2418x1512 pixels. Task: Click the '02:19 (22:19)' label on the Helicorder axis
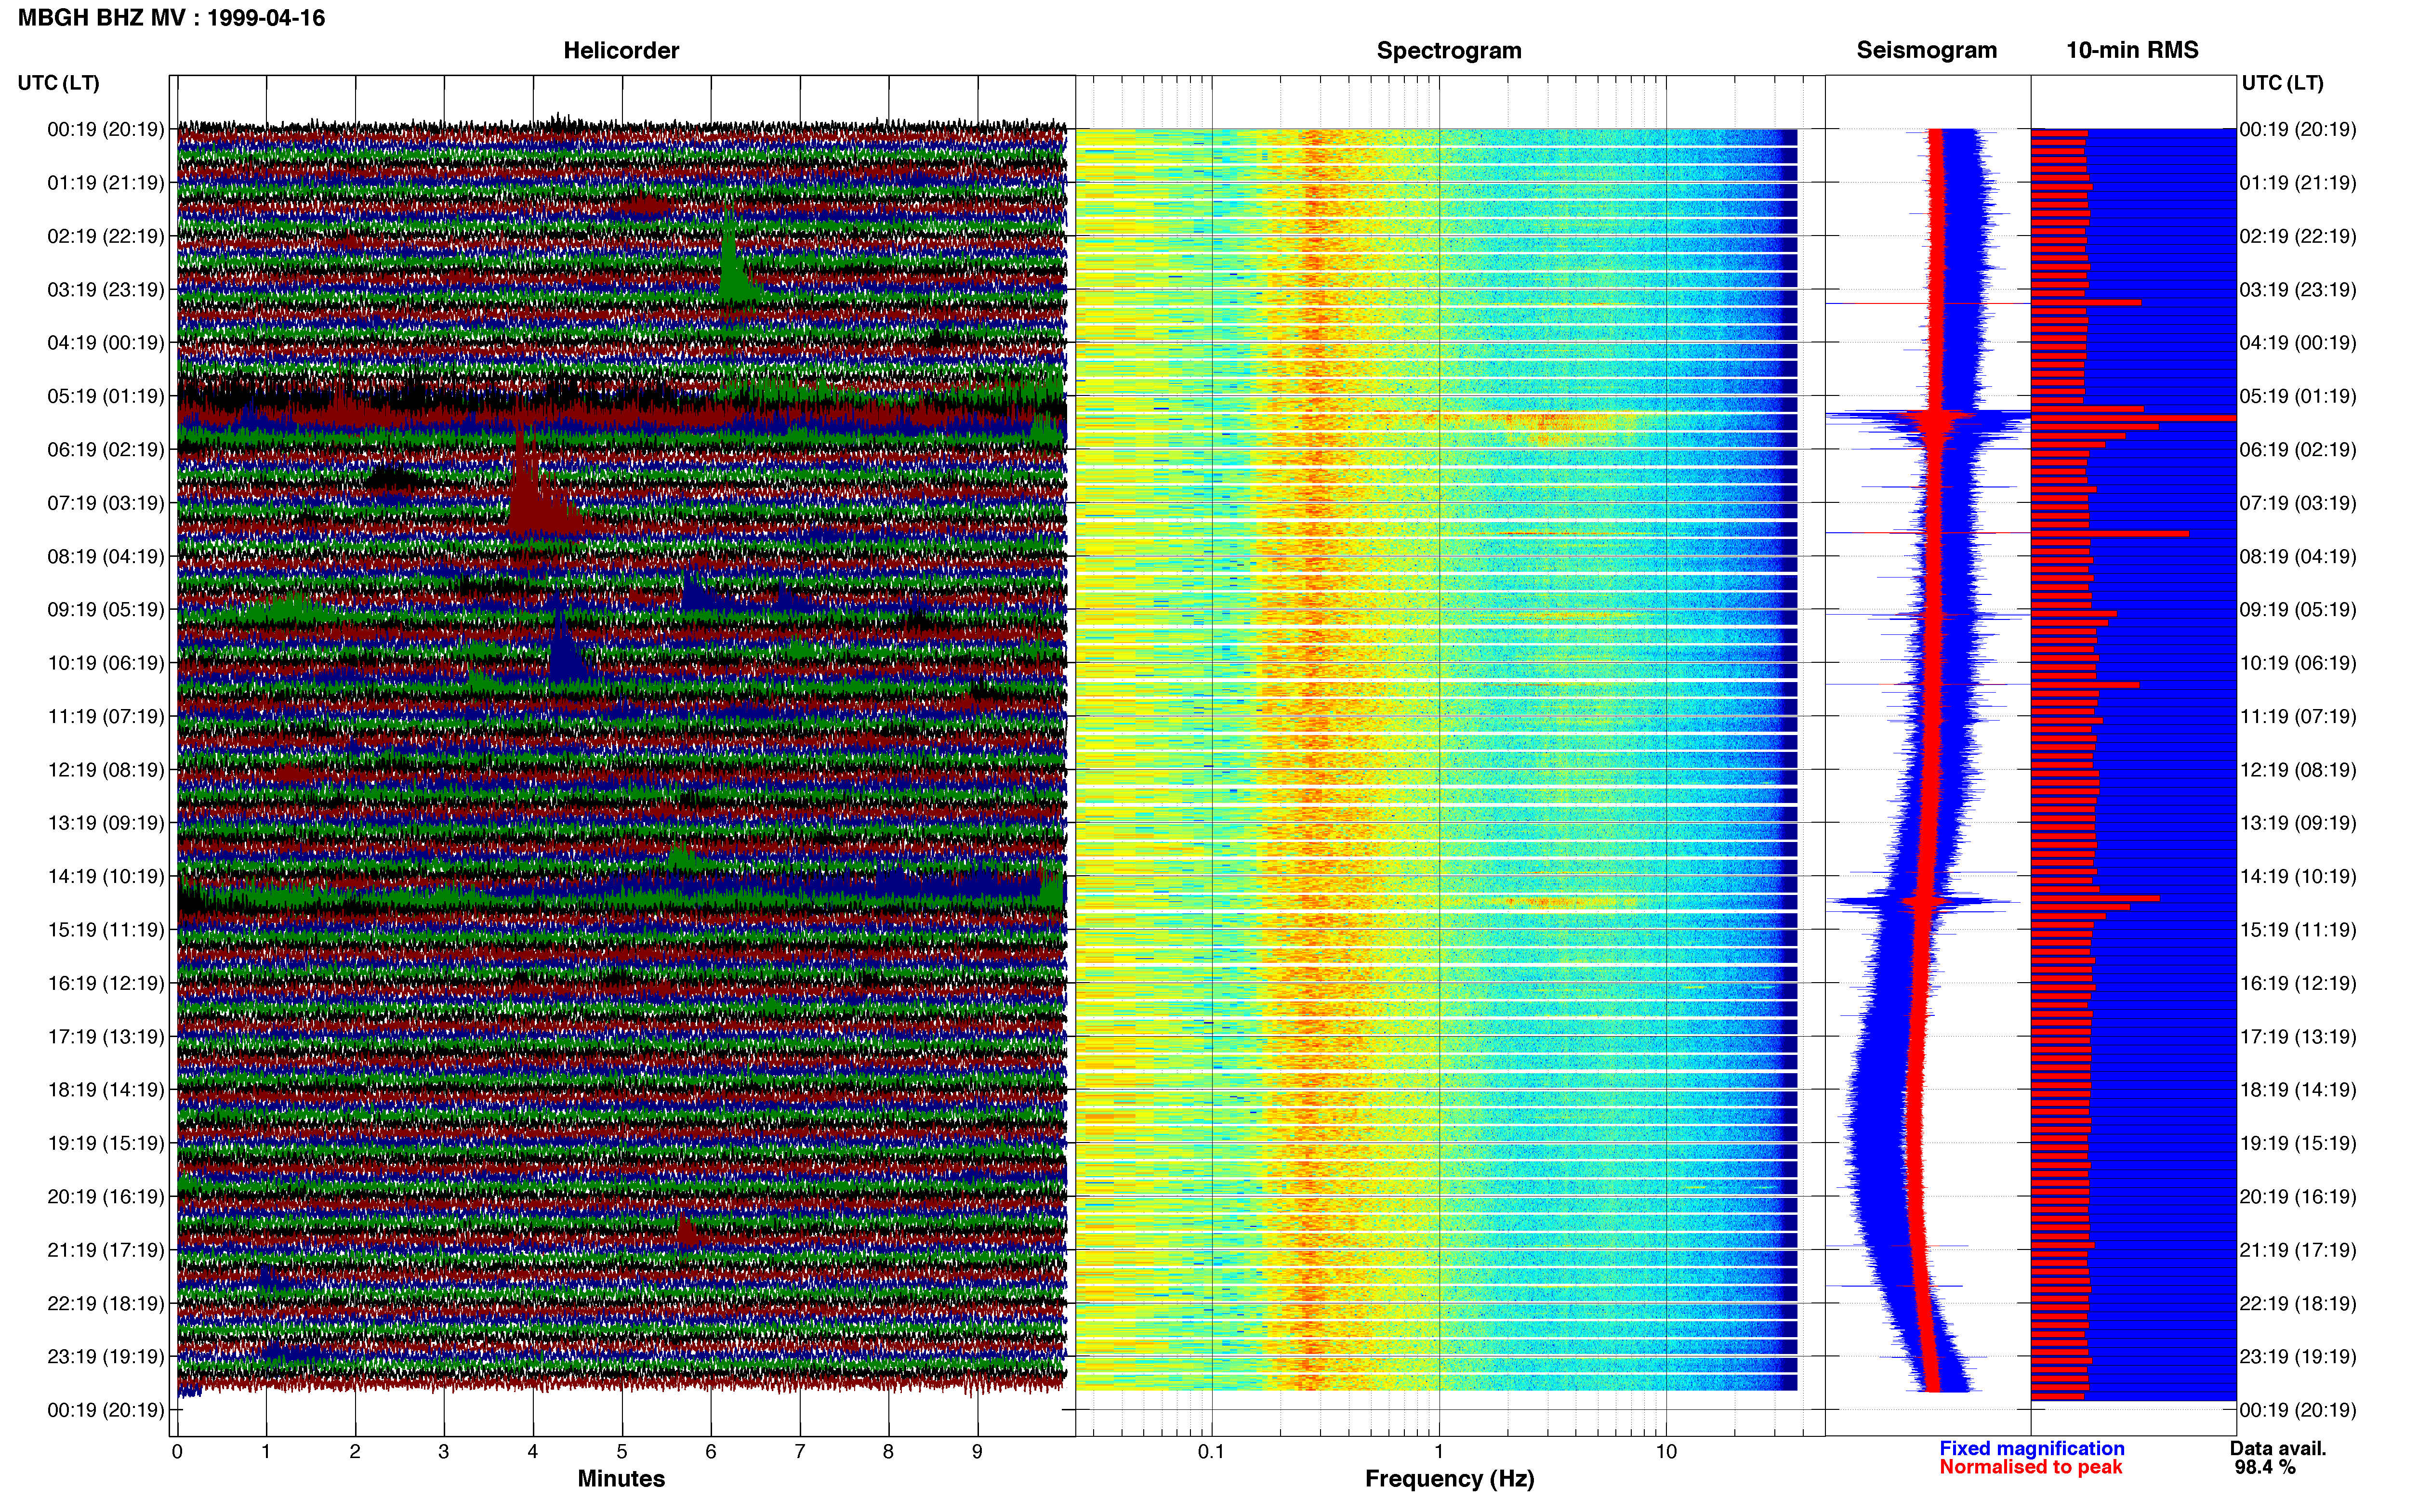tap(106, 236)
